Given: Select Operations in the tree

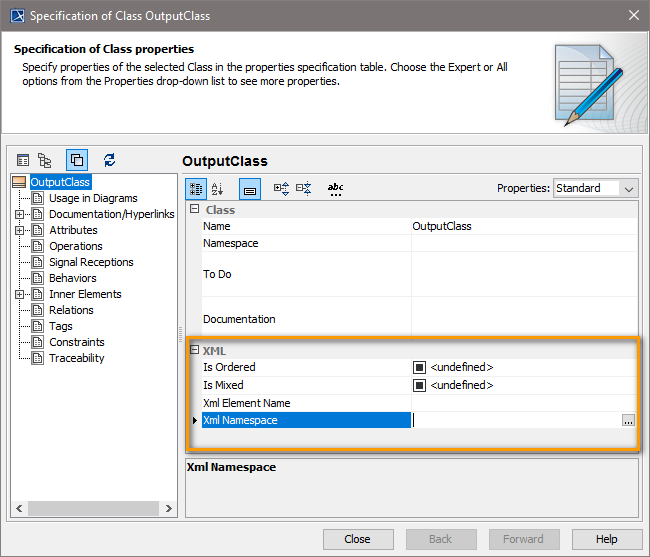Looking at the screenshot, I should click(75, 246).
